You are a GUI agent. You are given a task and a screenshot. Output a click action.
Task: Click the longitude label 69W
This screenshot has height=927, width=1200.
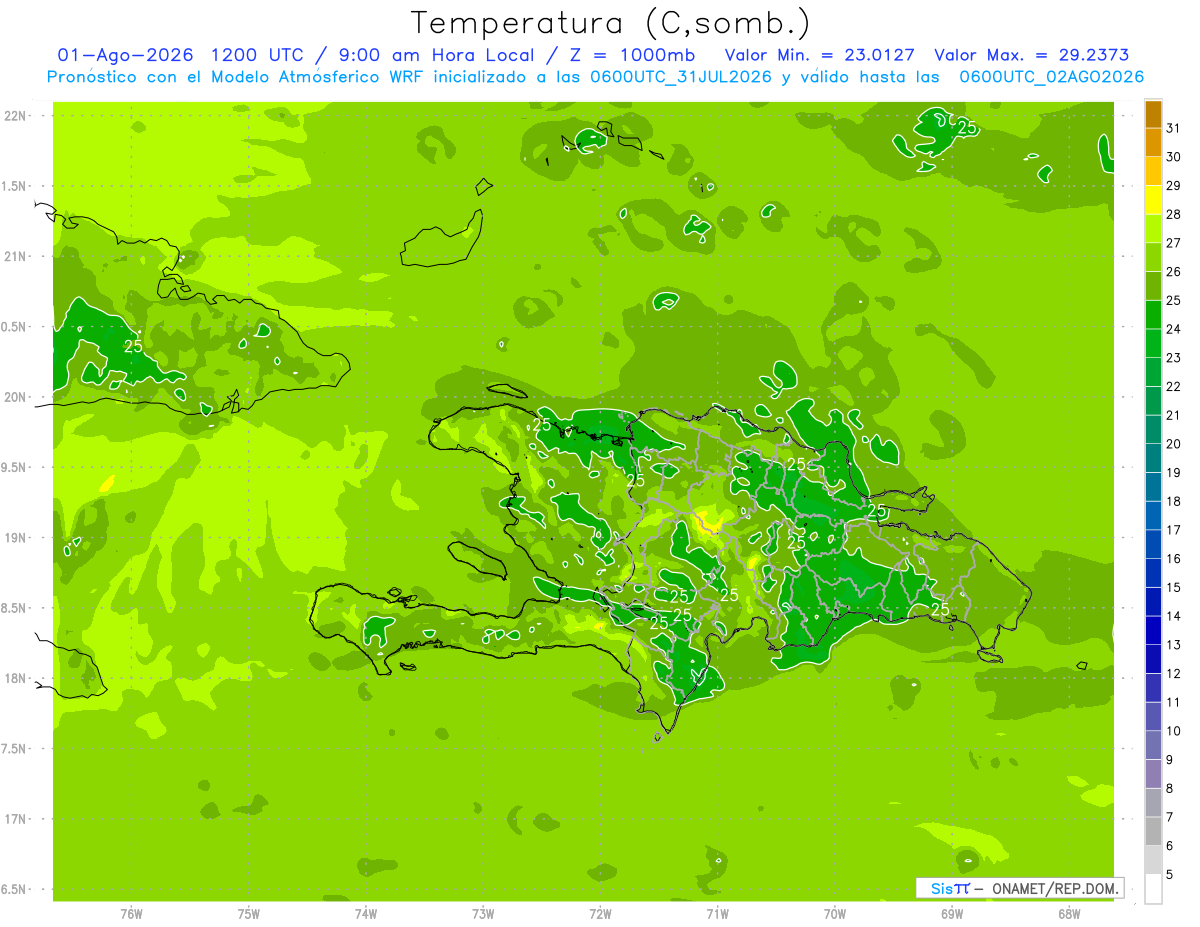tap(952, 913)
